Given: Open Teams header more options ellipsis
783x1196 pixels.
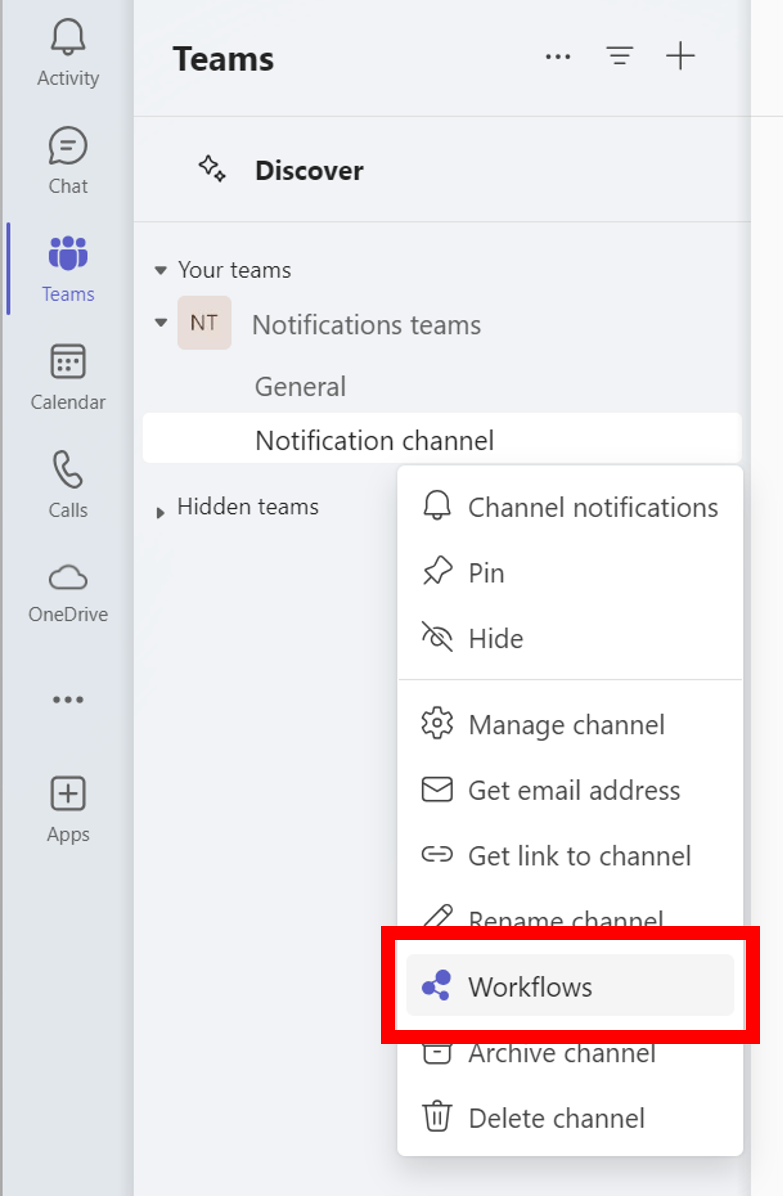Looking at the screenshot, I should pyautogui.click(x=558, y=56).
